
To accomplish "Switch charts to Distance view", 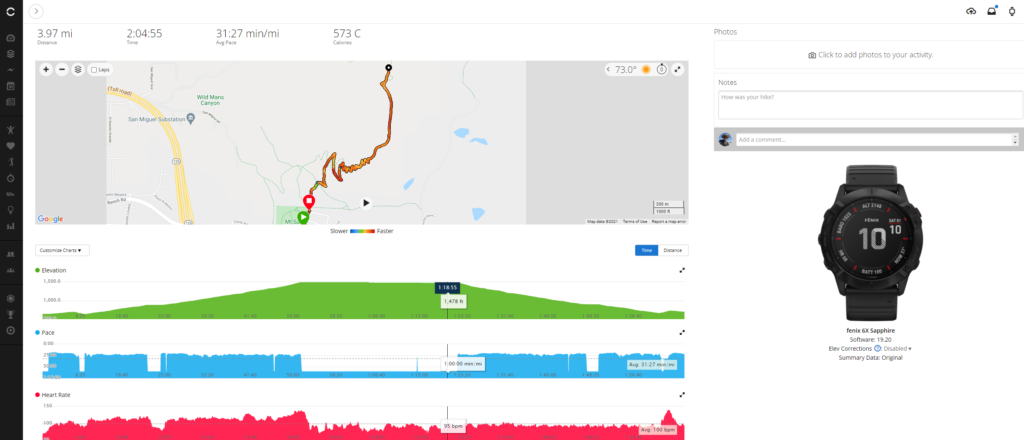I will point(673,250).
